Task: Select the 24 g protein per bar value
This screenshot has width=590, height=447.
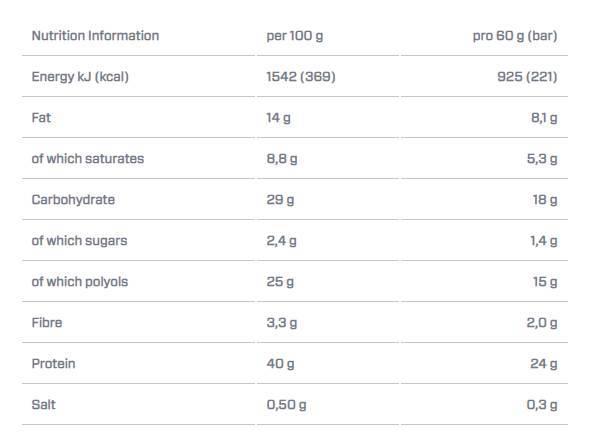Action: pos(544,364)
